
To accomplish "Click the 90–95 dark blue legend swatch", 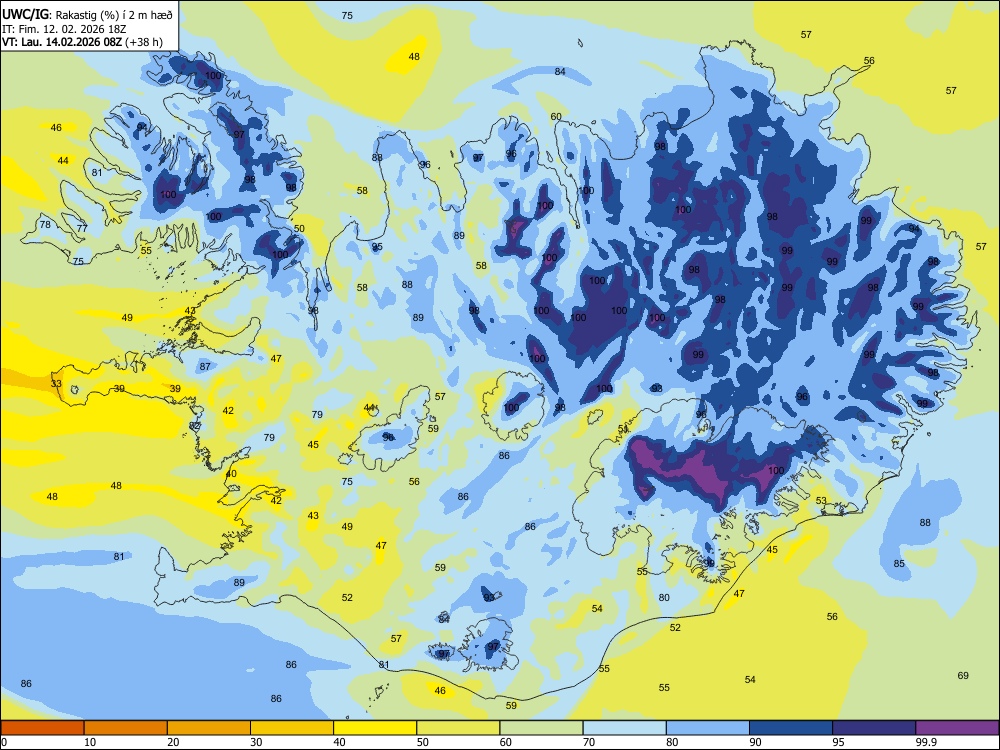I will 791,728.
